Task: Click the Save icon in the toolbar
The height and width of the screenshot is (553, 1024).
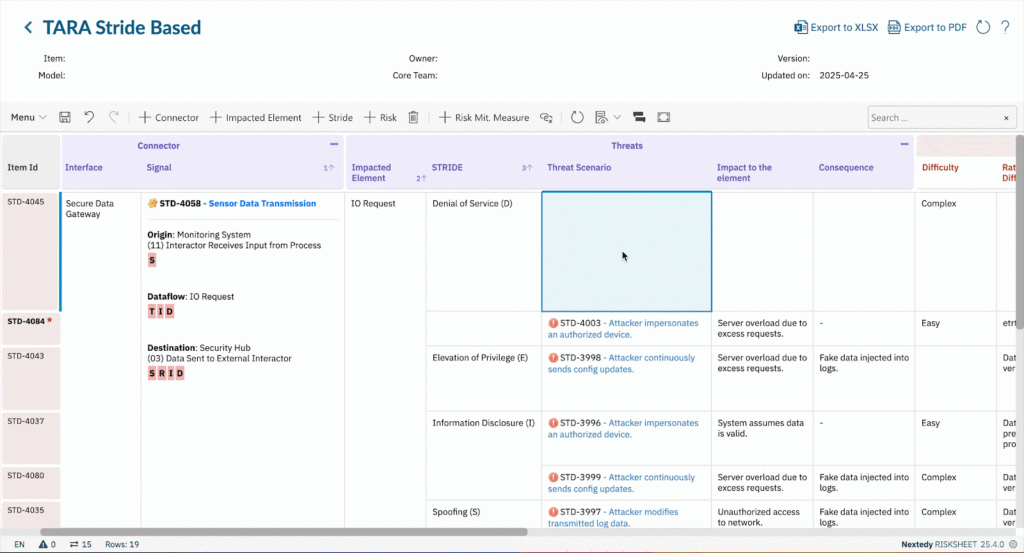Action: click(65, 117)
